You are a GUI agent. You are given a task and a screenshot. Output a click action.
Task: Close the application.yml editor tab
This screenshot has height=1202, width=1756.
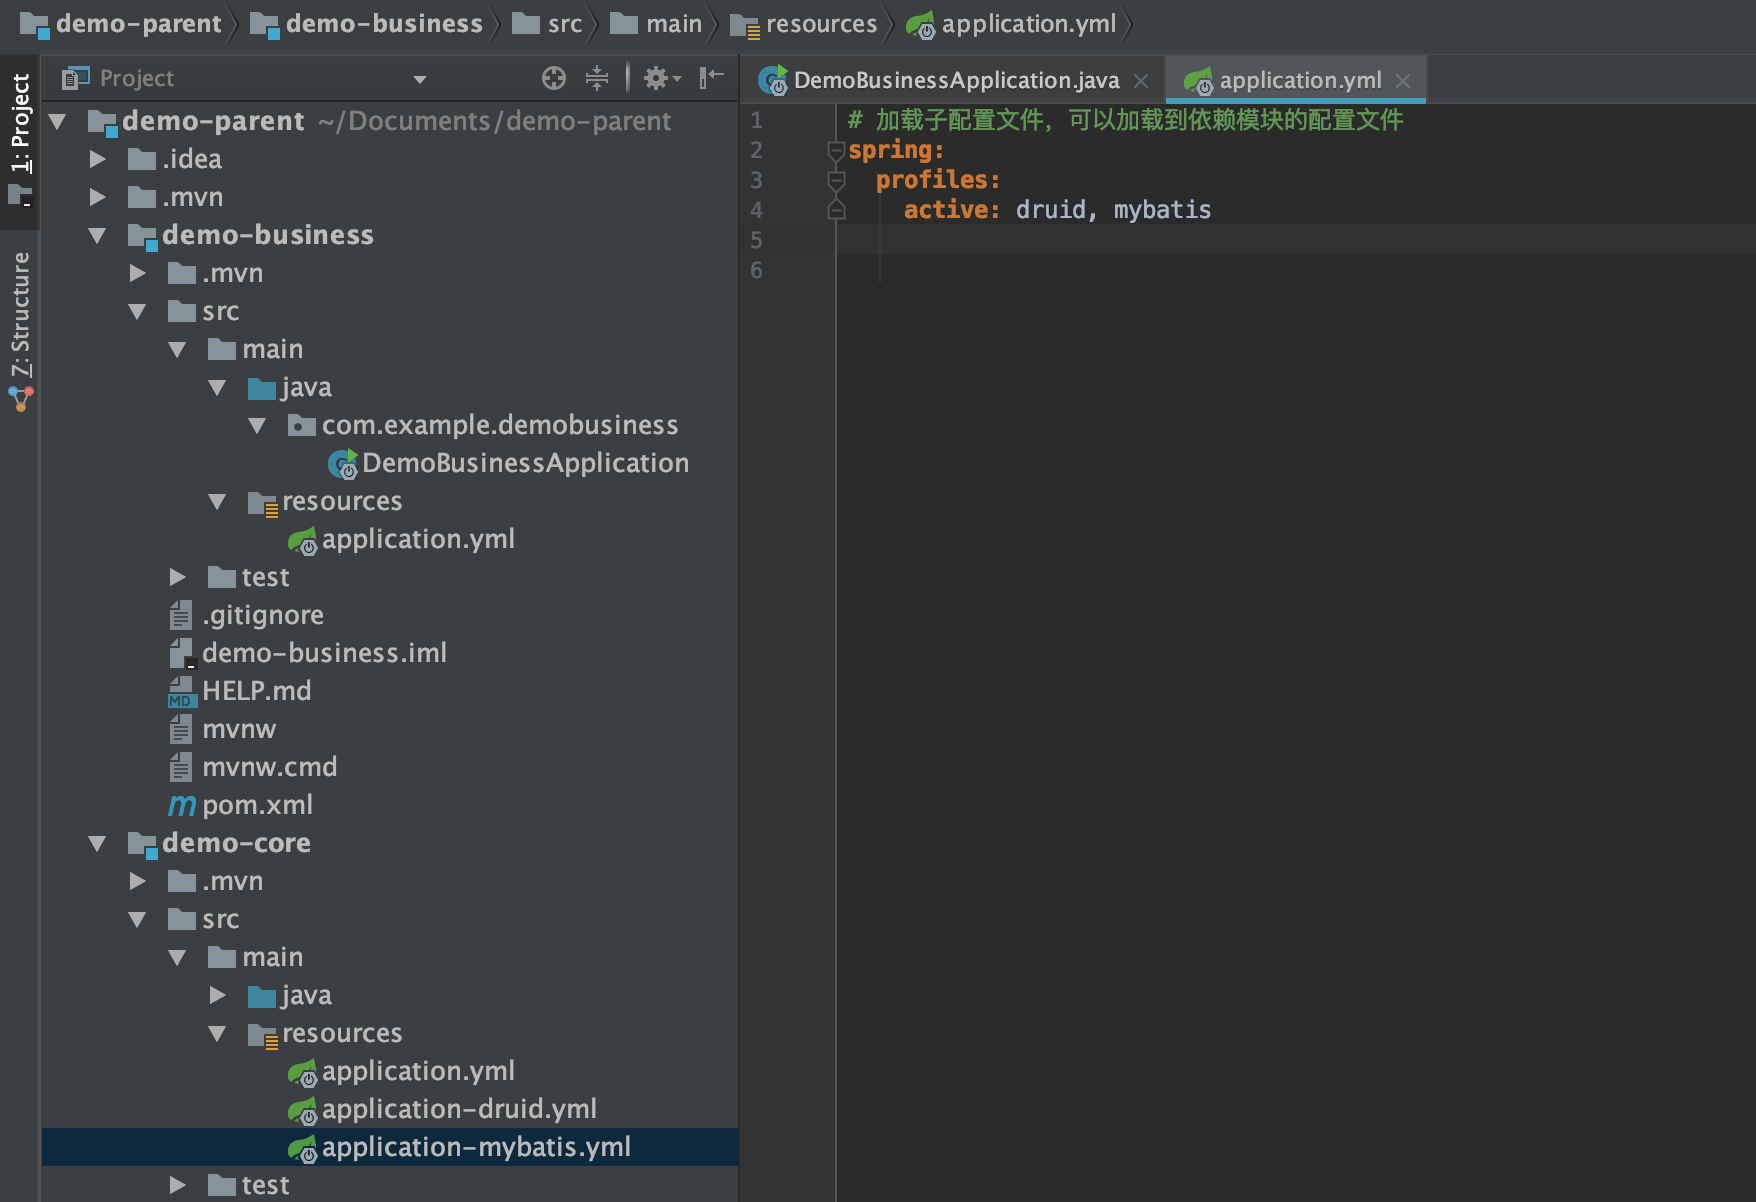[x=1403, y=81]
